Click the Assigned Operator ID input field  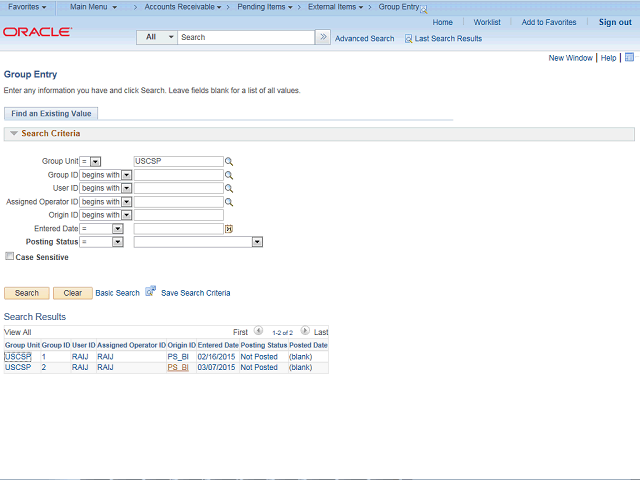179,202
